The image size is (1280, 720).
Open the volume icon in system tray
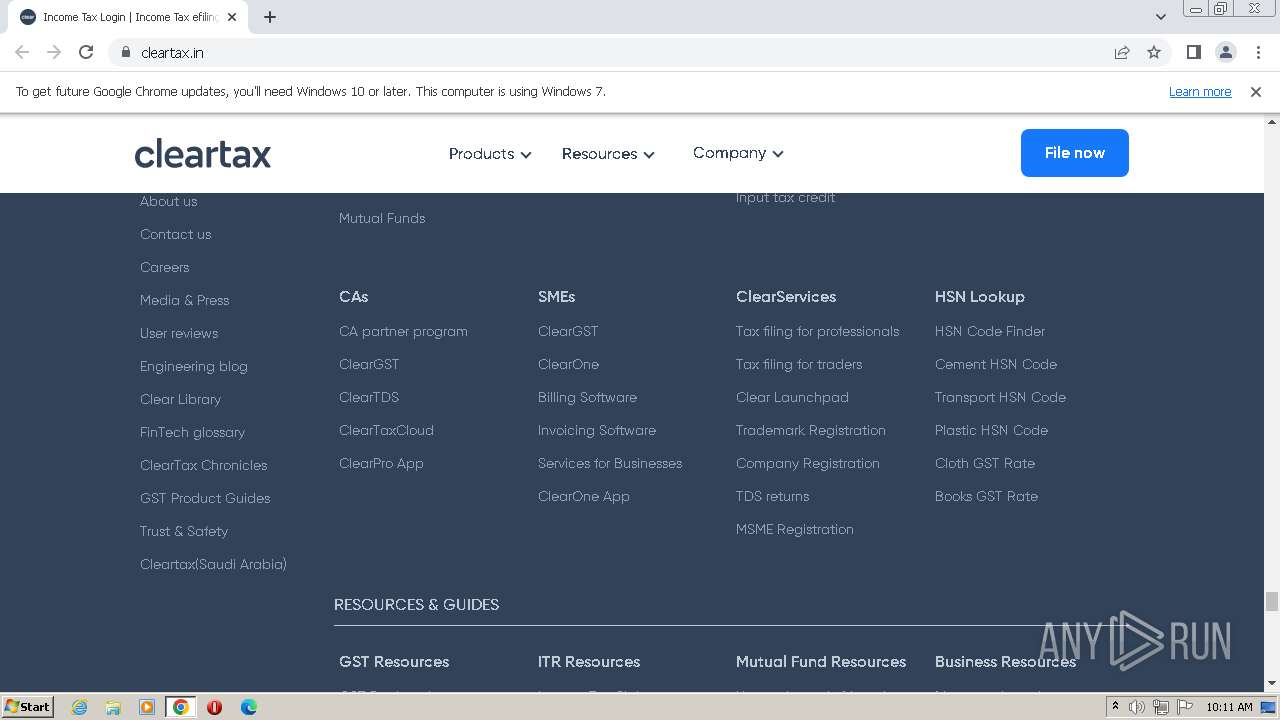click(1137, 707)
